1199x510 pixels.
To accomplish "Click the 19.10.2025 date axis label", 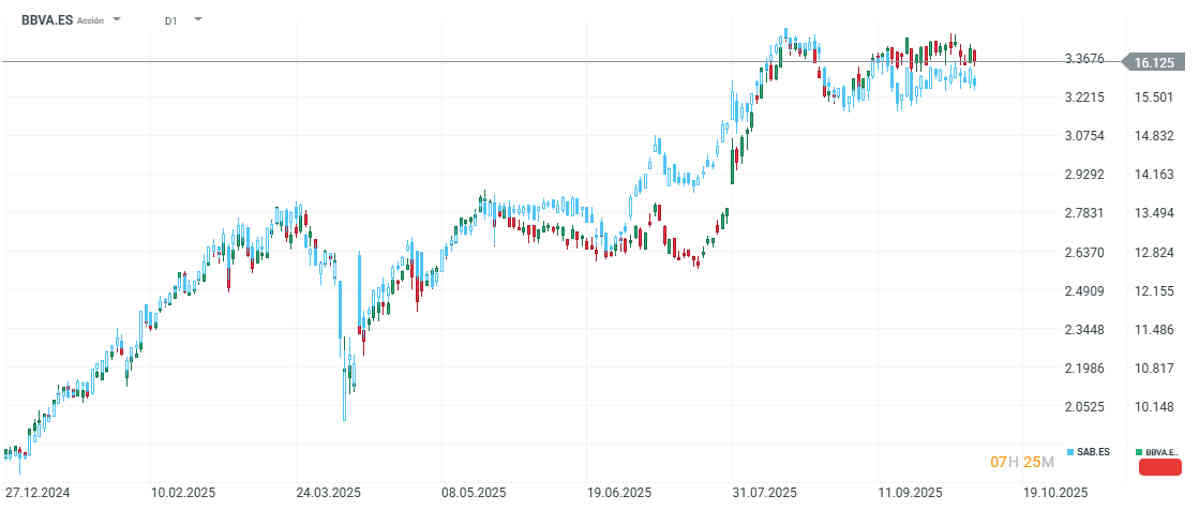I will point(1054,493).
